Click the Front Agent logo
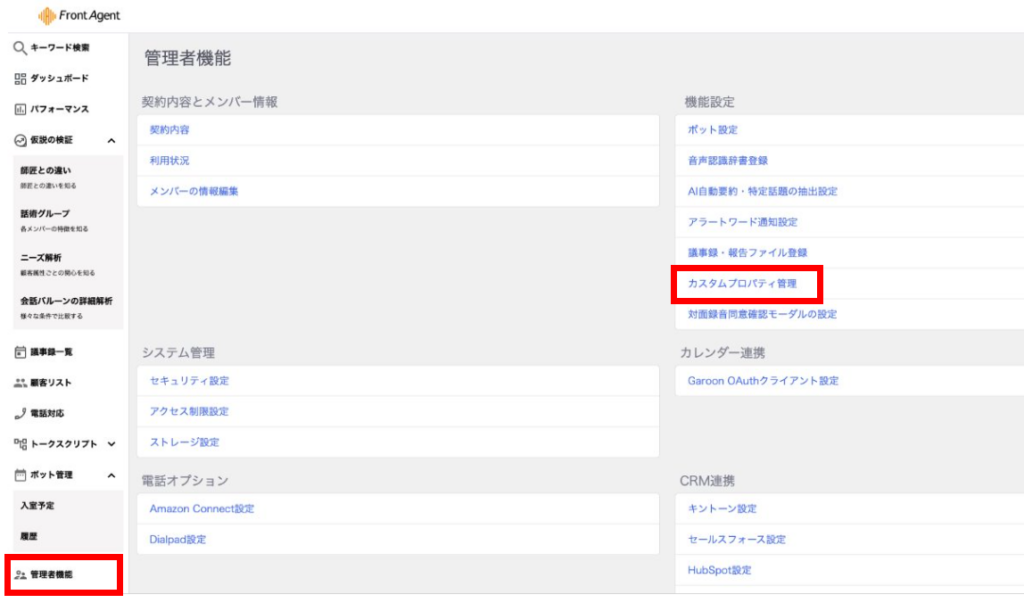 [78, 16]
